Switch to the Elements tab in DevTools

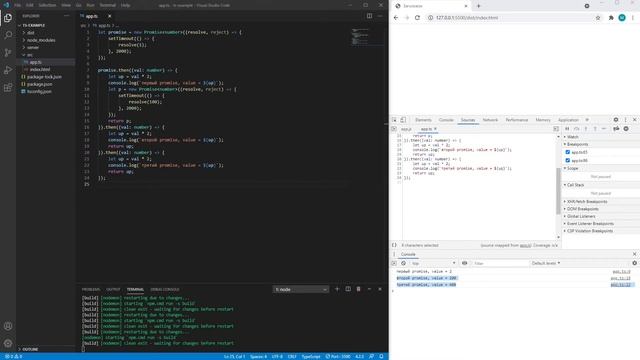point(423,120)
